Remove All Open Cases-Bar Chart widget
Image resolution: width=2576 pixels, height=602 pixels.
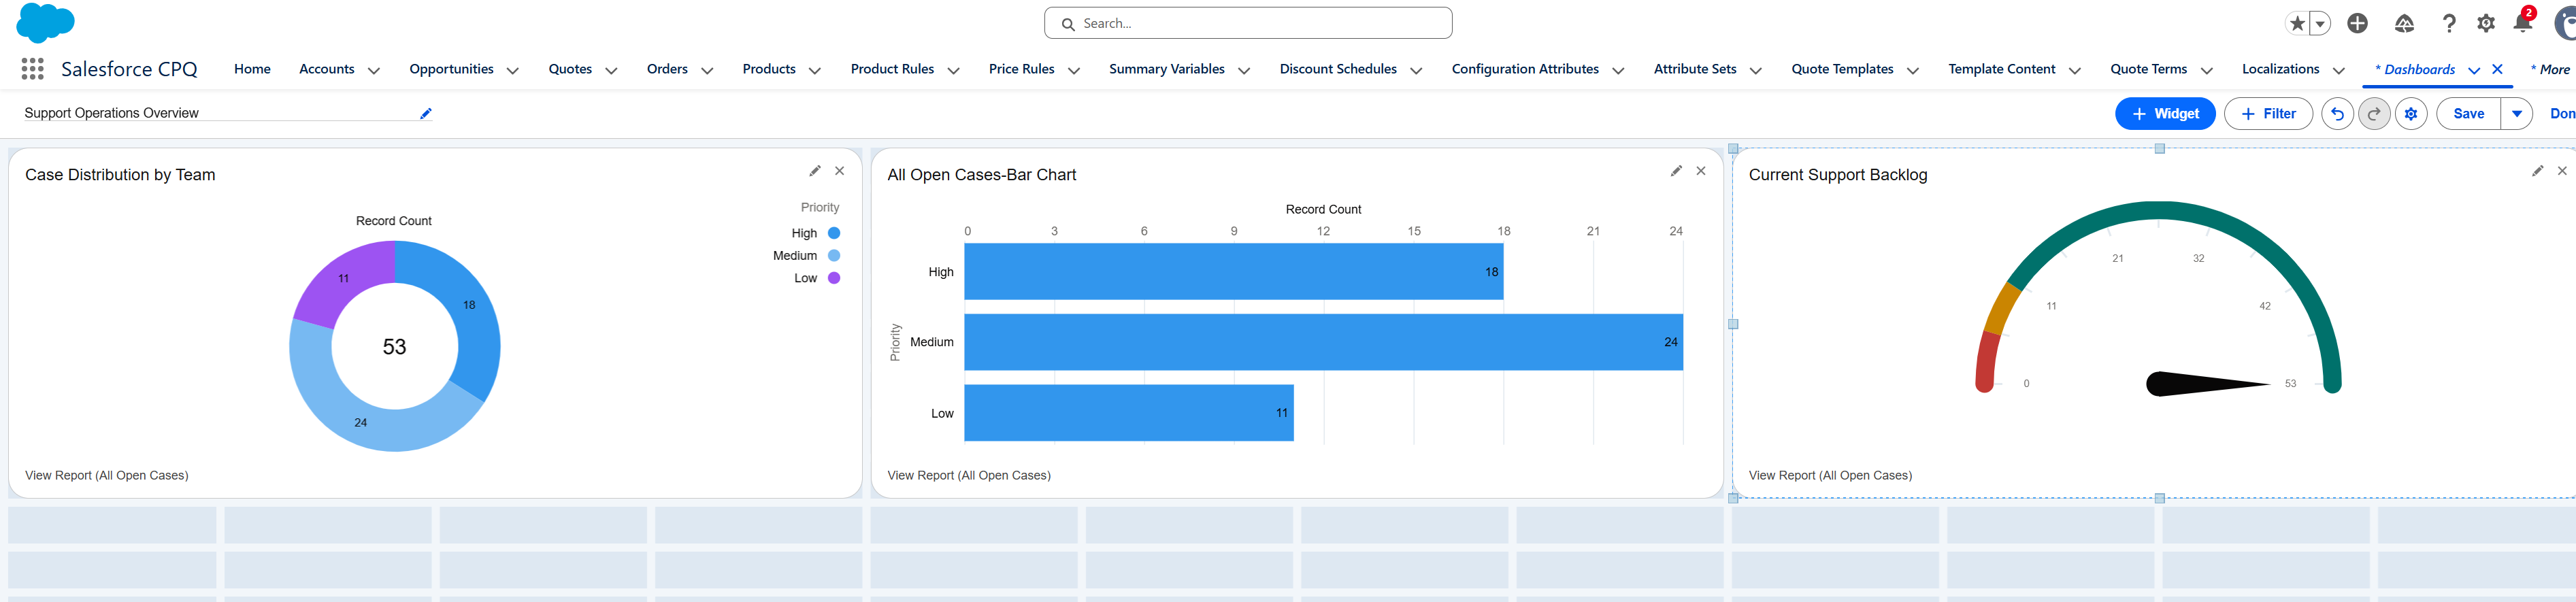pos(1701,171)
